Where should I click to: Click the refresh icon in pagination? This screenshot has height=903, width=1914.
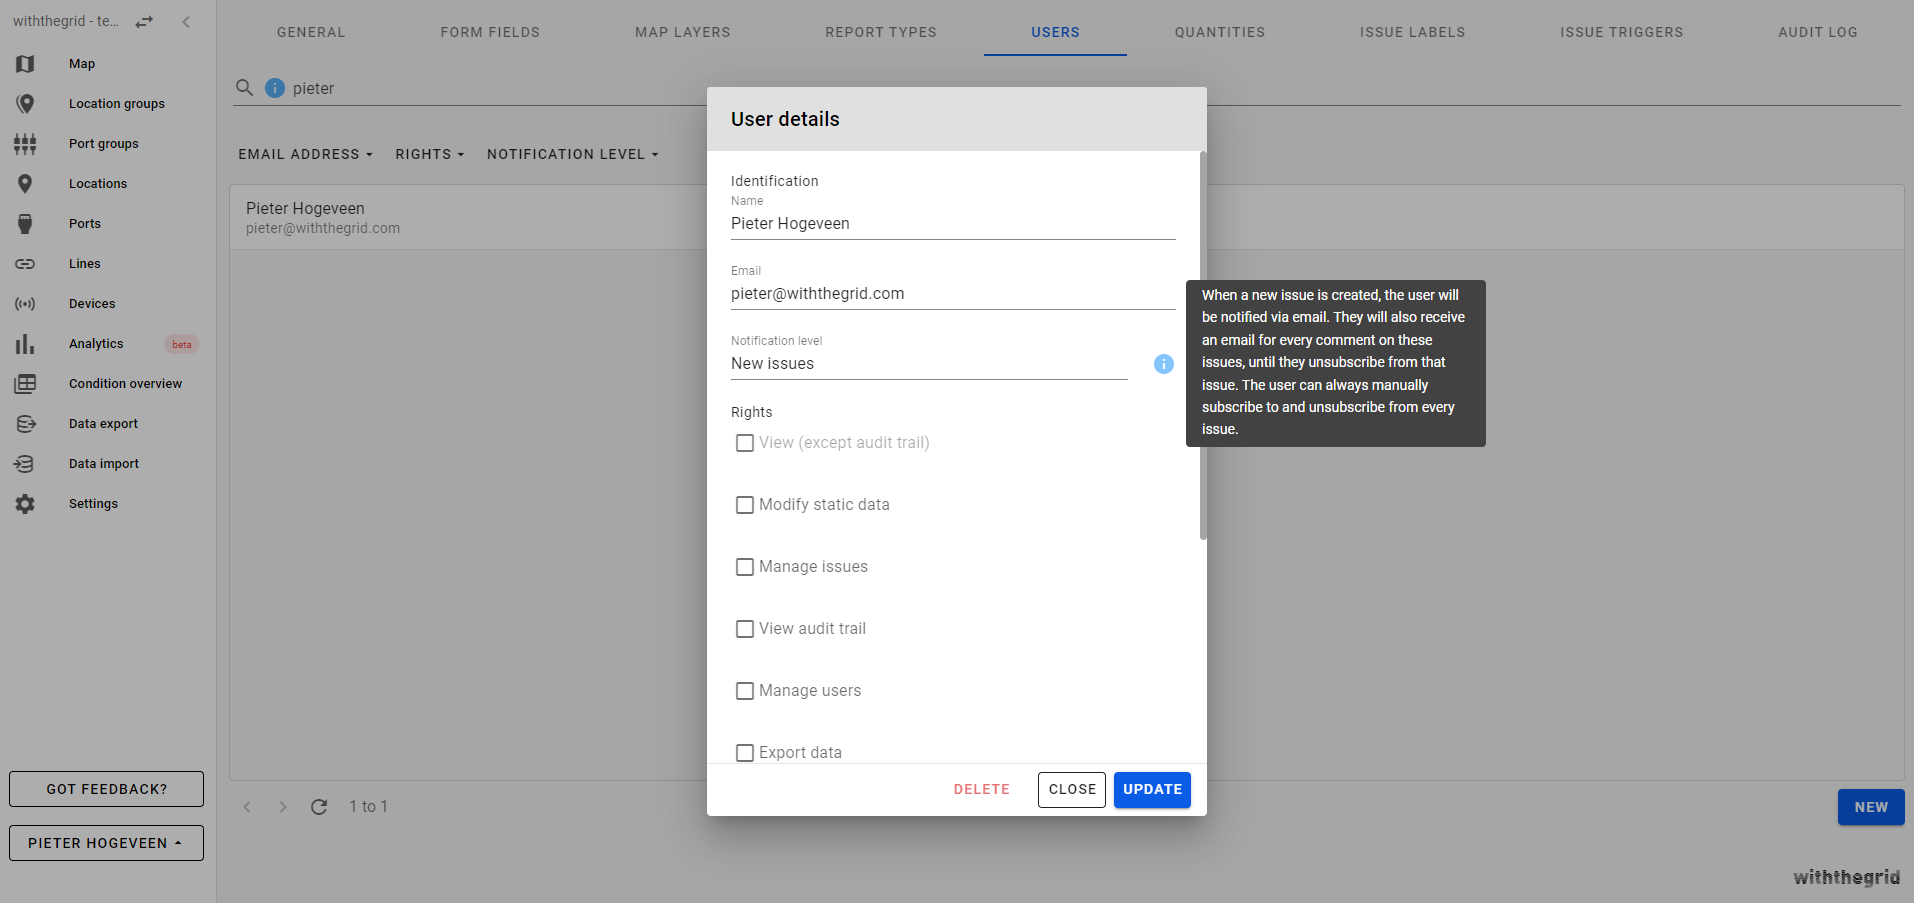pyautogui.click(x=319, y=807)
